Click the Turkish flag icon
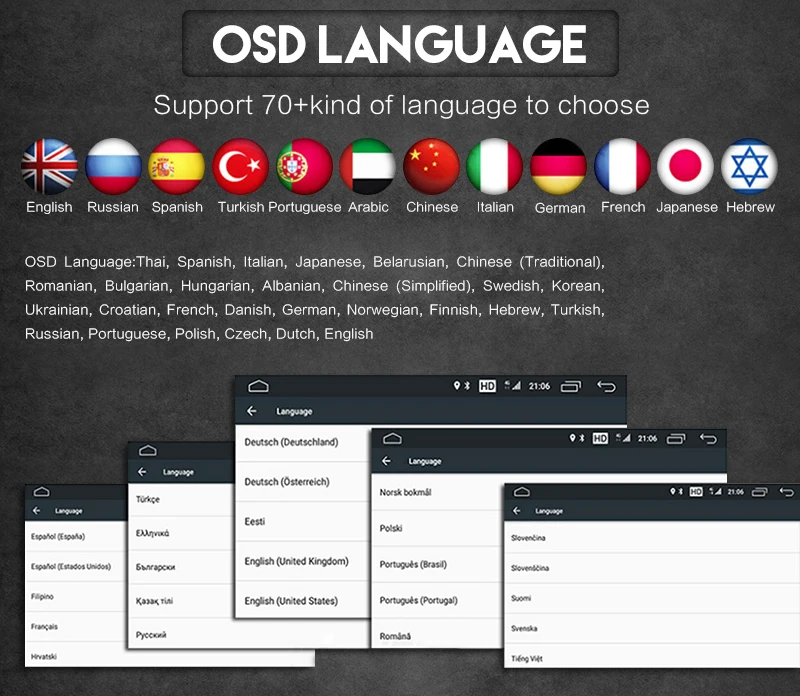Viewport: 800px width, 696px height. point(240,166)
